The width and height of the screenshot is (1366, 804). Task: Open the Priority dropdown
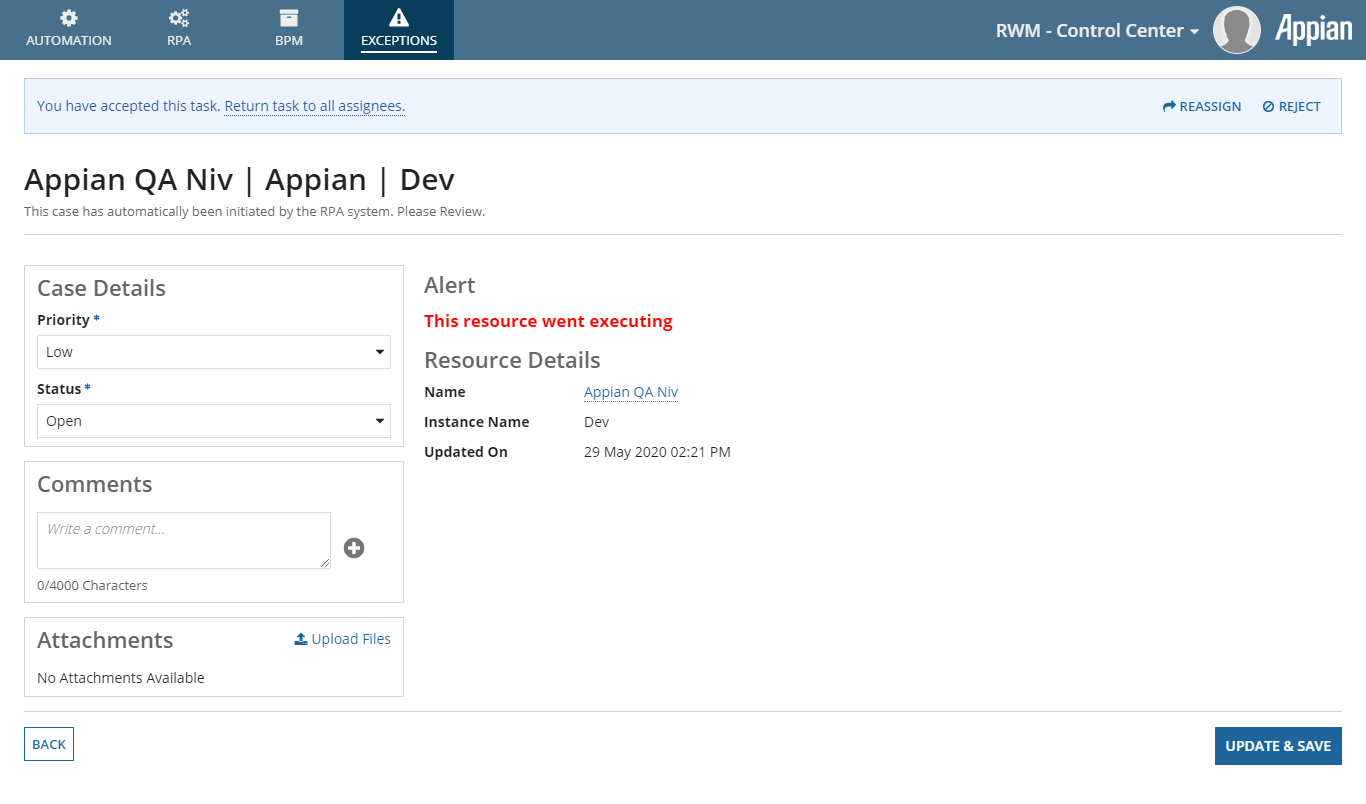point(214,352)
